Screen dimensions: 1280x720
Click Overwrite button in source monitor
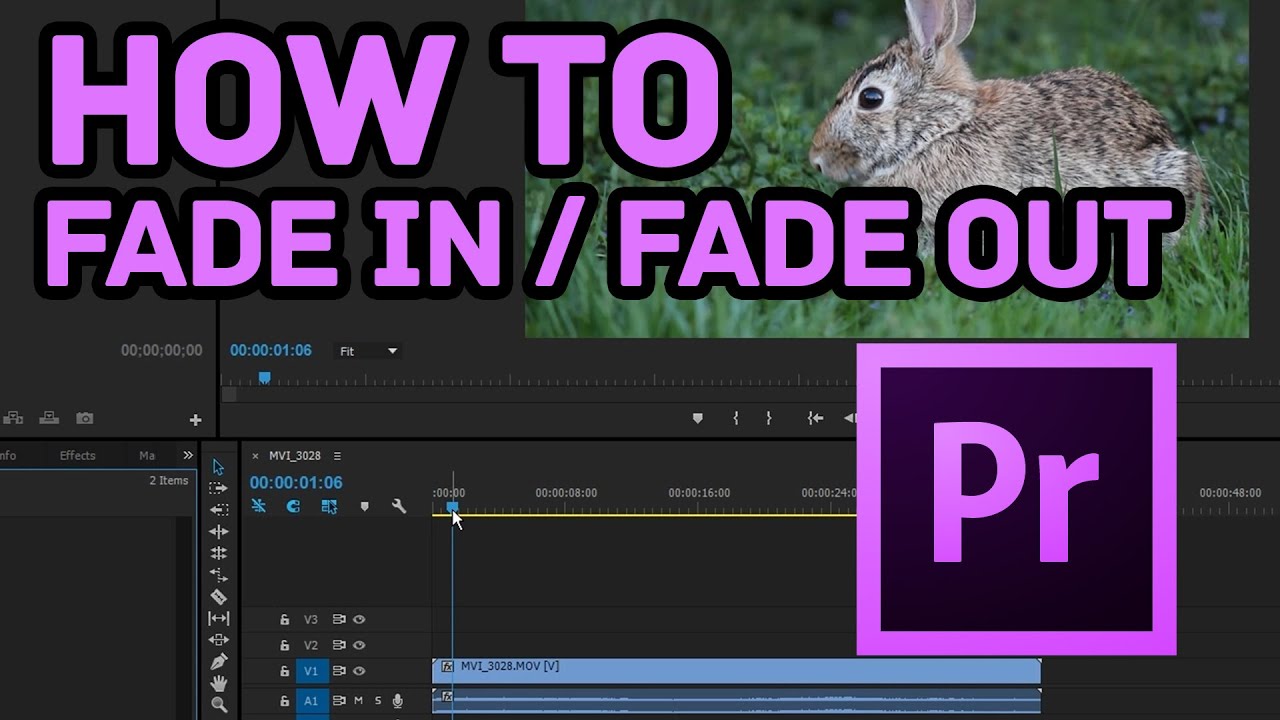point(48,418)
